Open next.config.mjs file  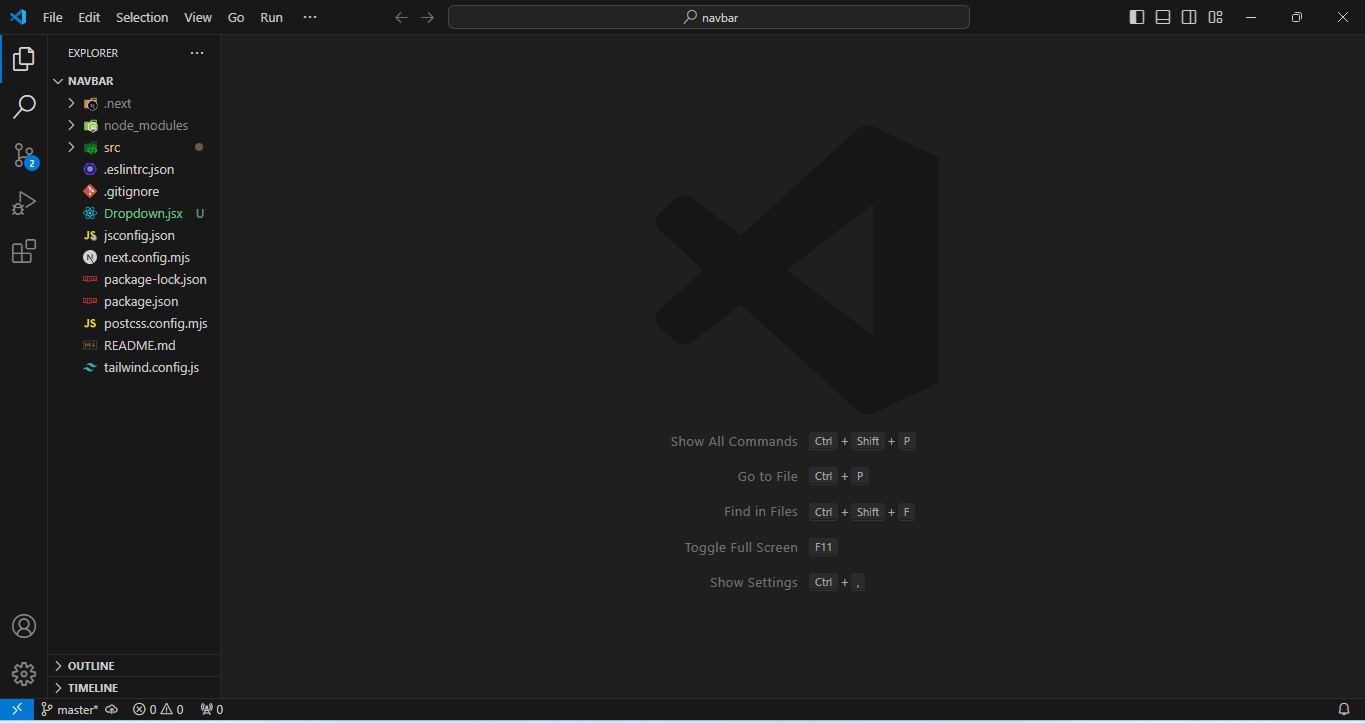click(x=134, y=257)
